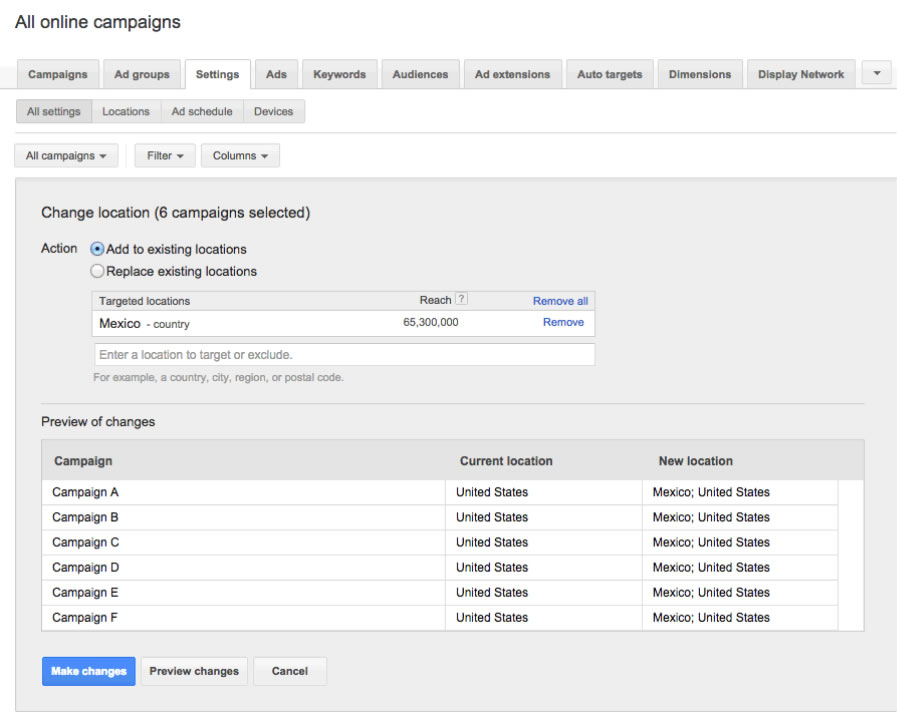Click the Campaign C row name
The image size is (897, 719).
[x=86, y=542]
